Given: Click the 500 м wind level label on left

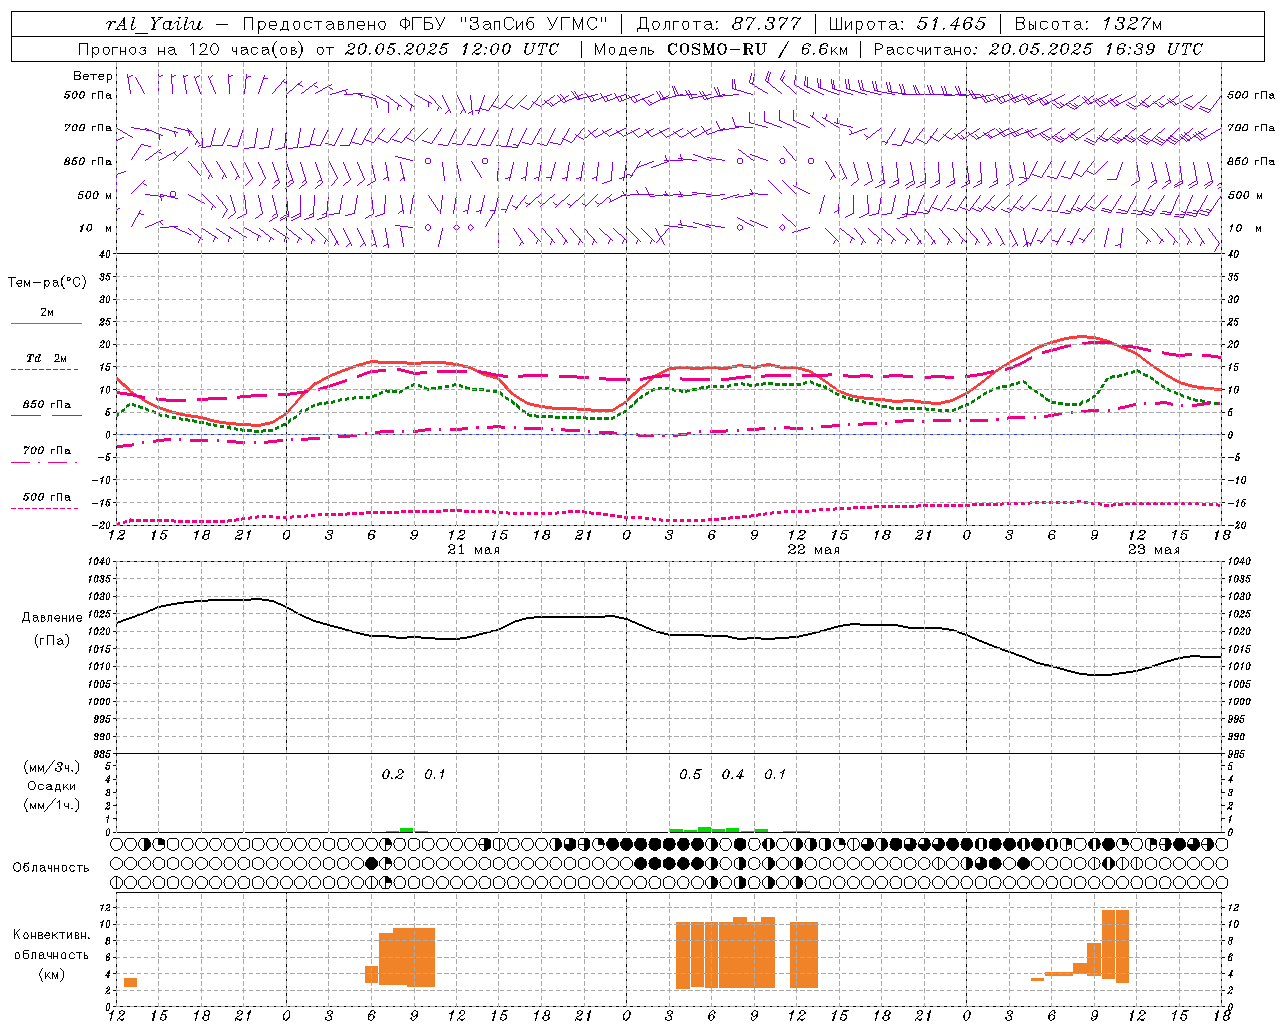Looking at the screenshot, I should pyautogui.click(x=95, y=195).
